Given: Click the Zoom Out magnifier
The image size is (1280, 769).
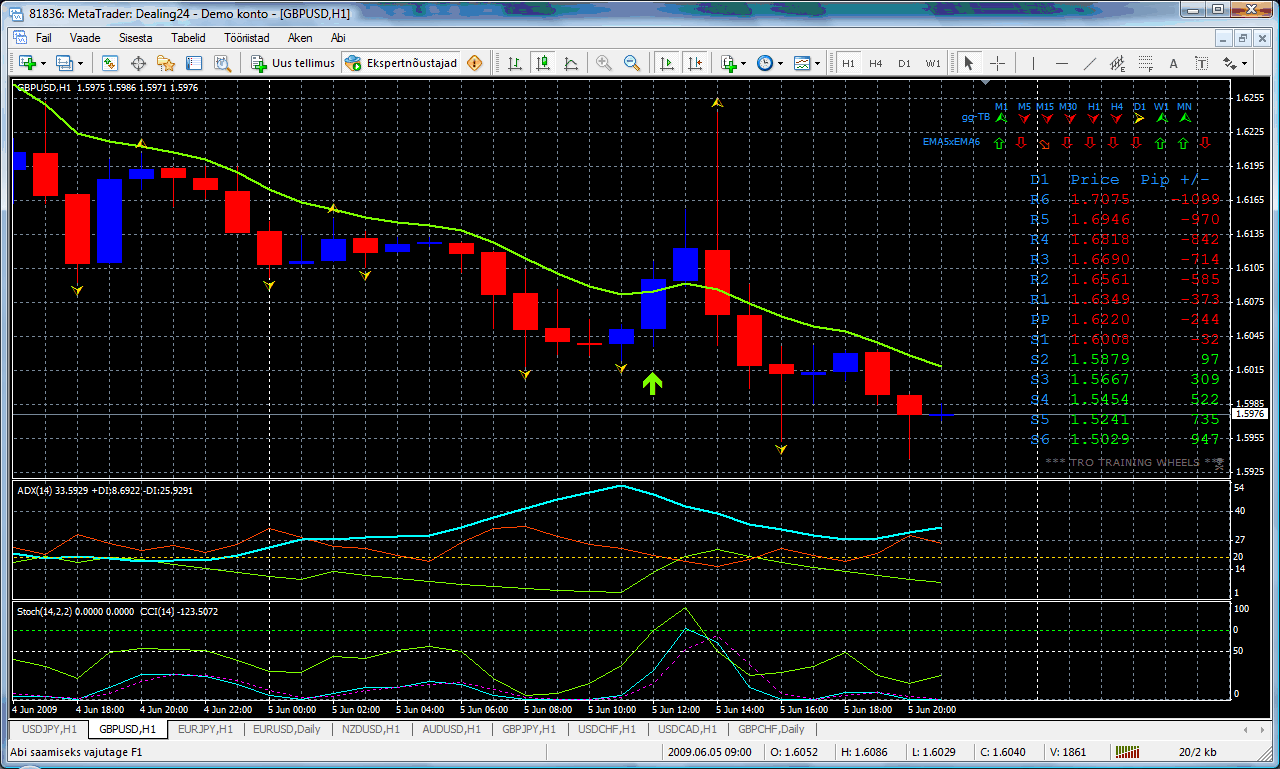Looking at the screenshot, I should pyautogui.click(x=632, y=63).
